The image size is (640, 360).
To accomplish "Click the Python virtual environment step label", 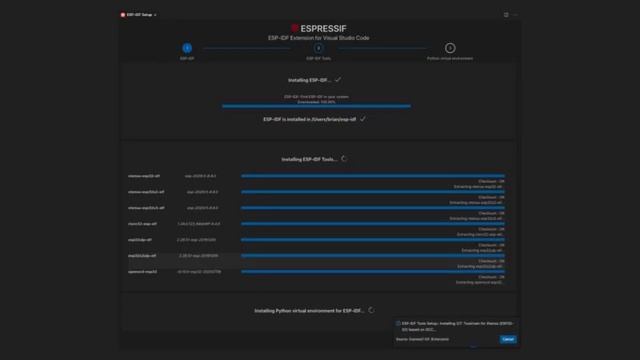I will pyautogui.click(x=450, y=58).
